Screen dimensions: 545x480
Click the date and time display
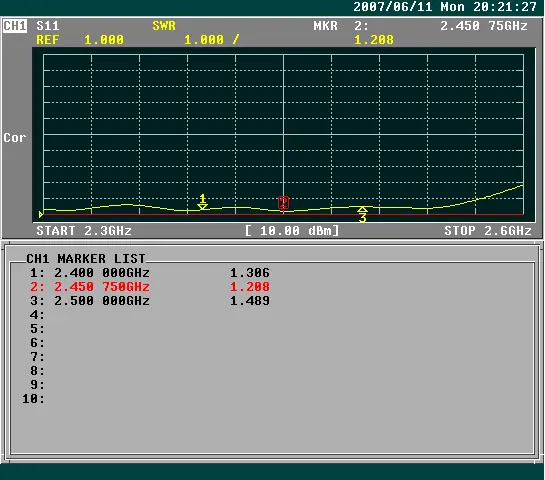click(x=445, y=7)
